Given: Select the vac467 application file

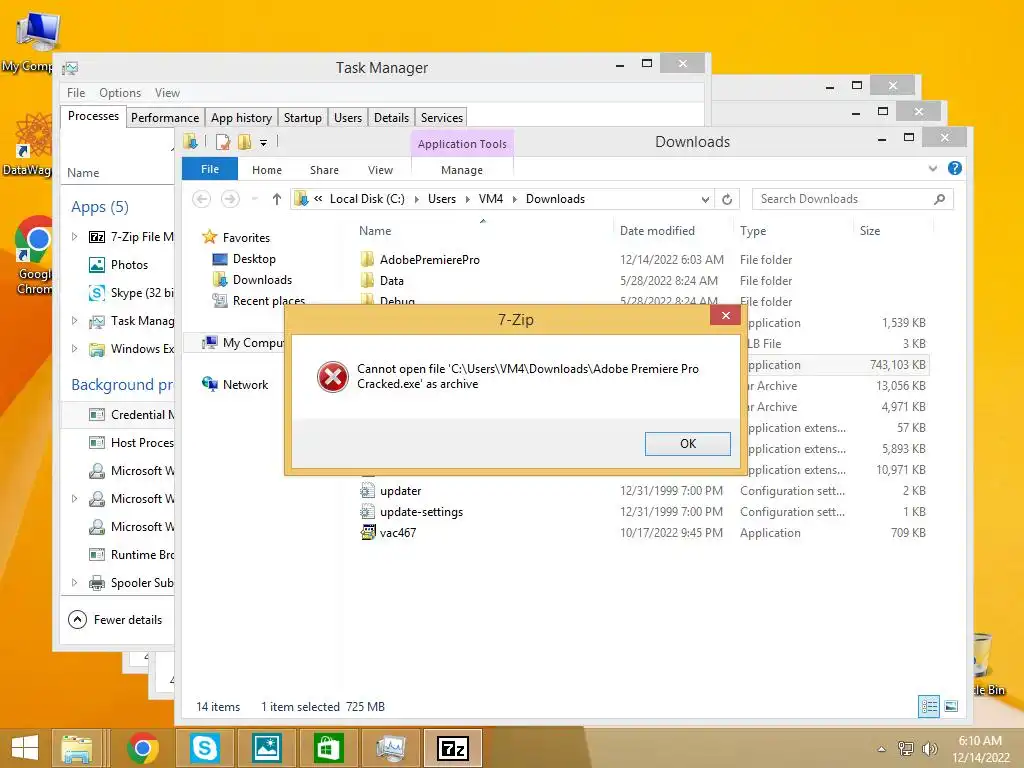Looking at the screenshot, I should (398, 533).
